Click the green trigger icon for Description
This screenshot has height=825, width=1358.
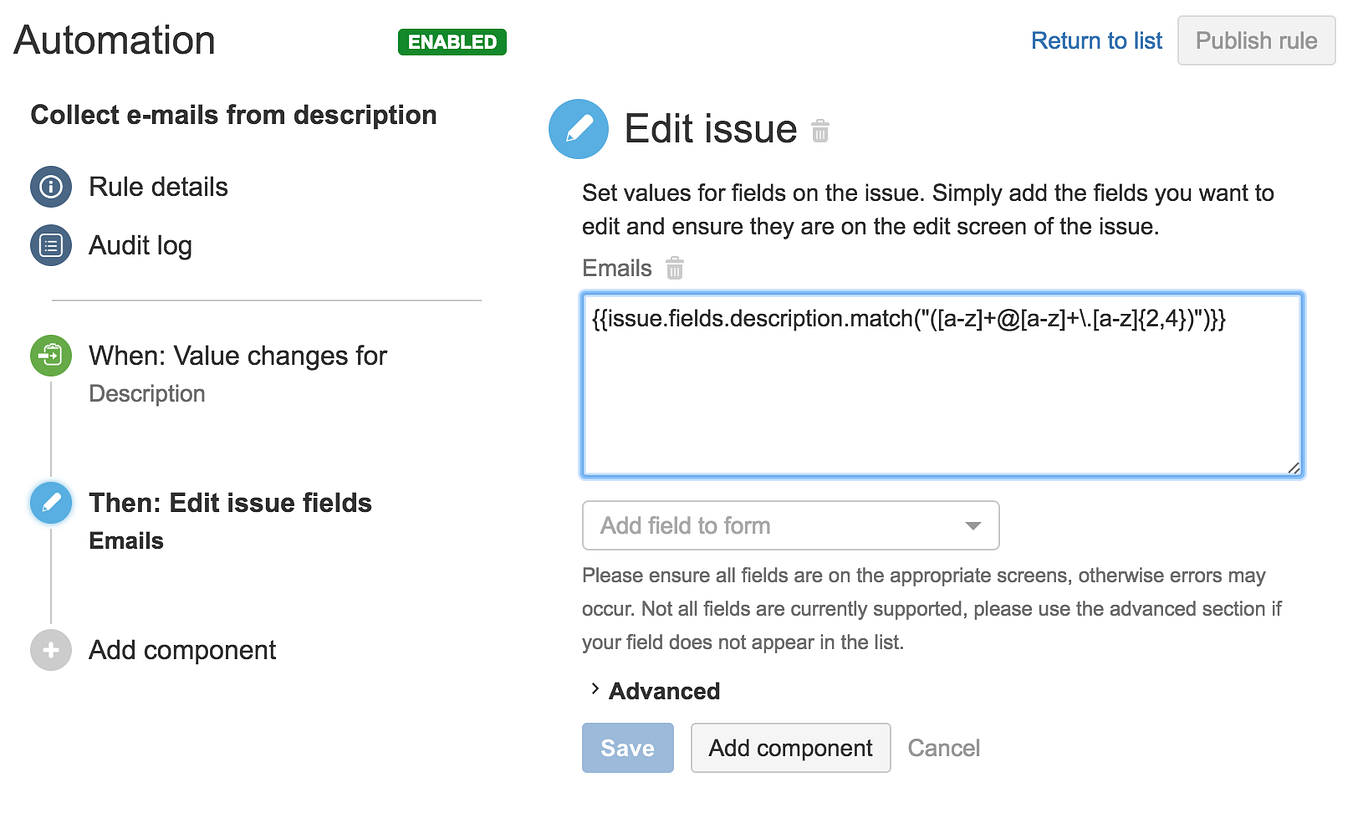pos(51,356)
